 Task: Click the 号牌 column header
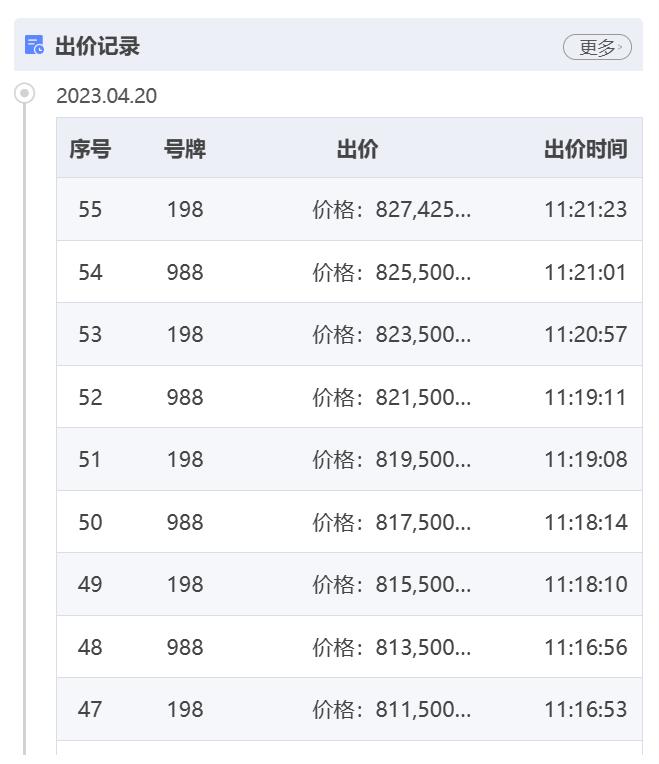[x=185, y=149]
